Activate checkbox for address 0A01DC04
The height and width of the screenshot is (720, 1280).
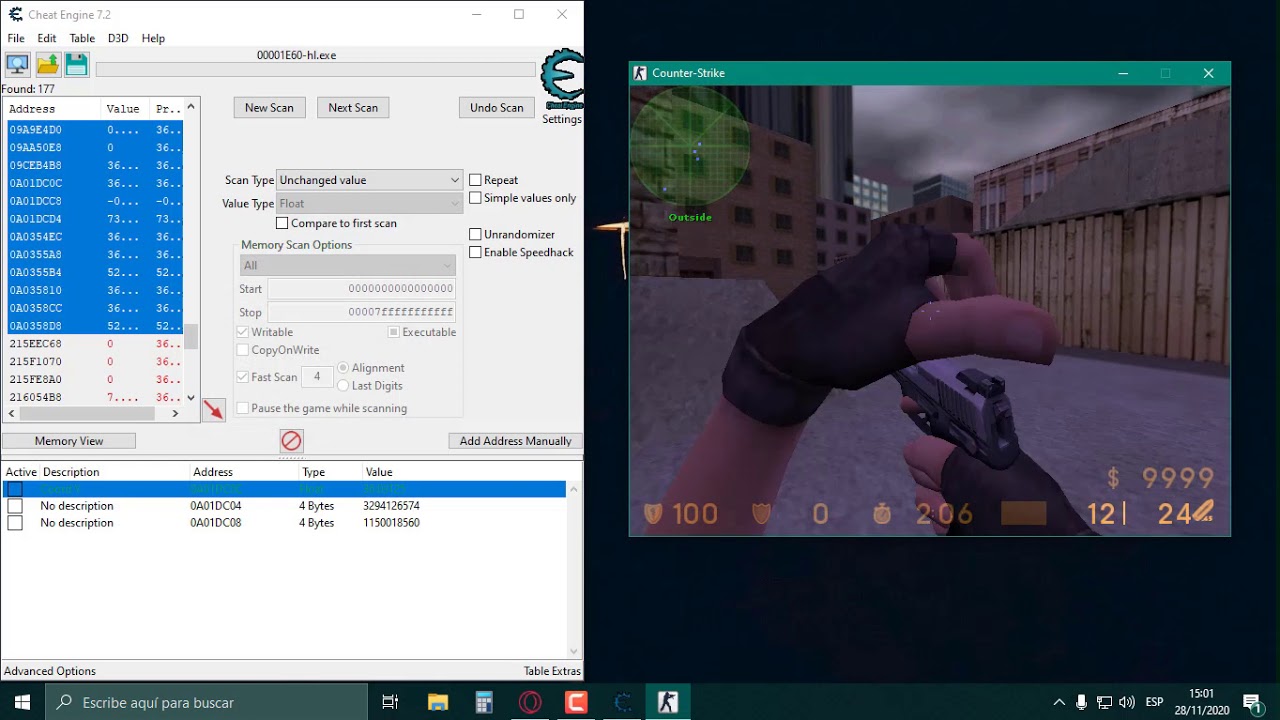[15, 506]
